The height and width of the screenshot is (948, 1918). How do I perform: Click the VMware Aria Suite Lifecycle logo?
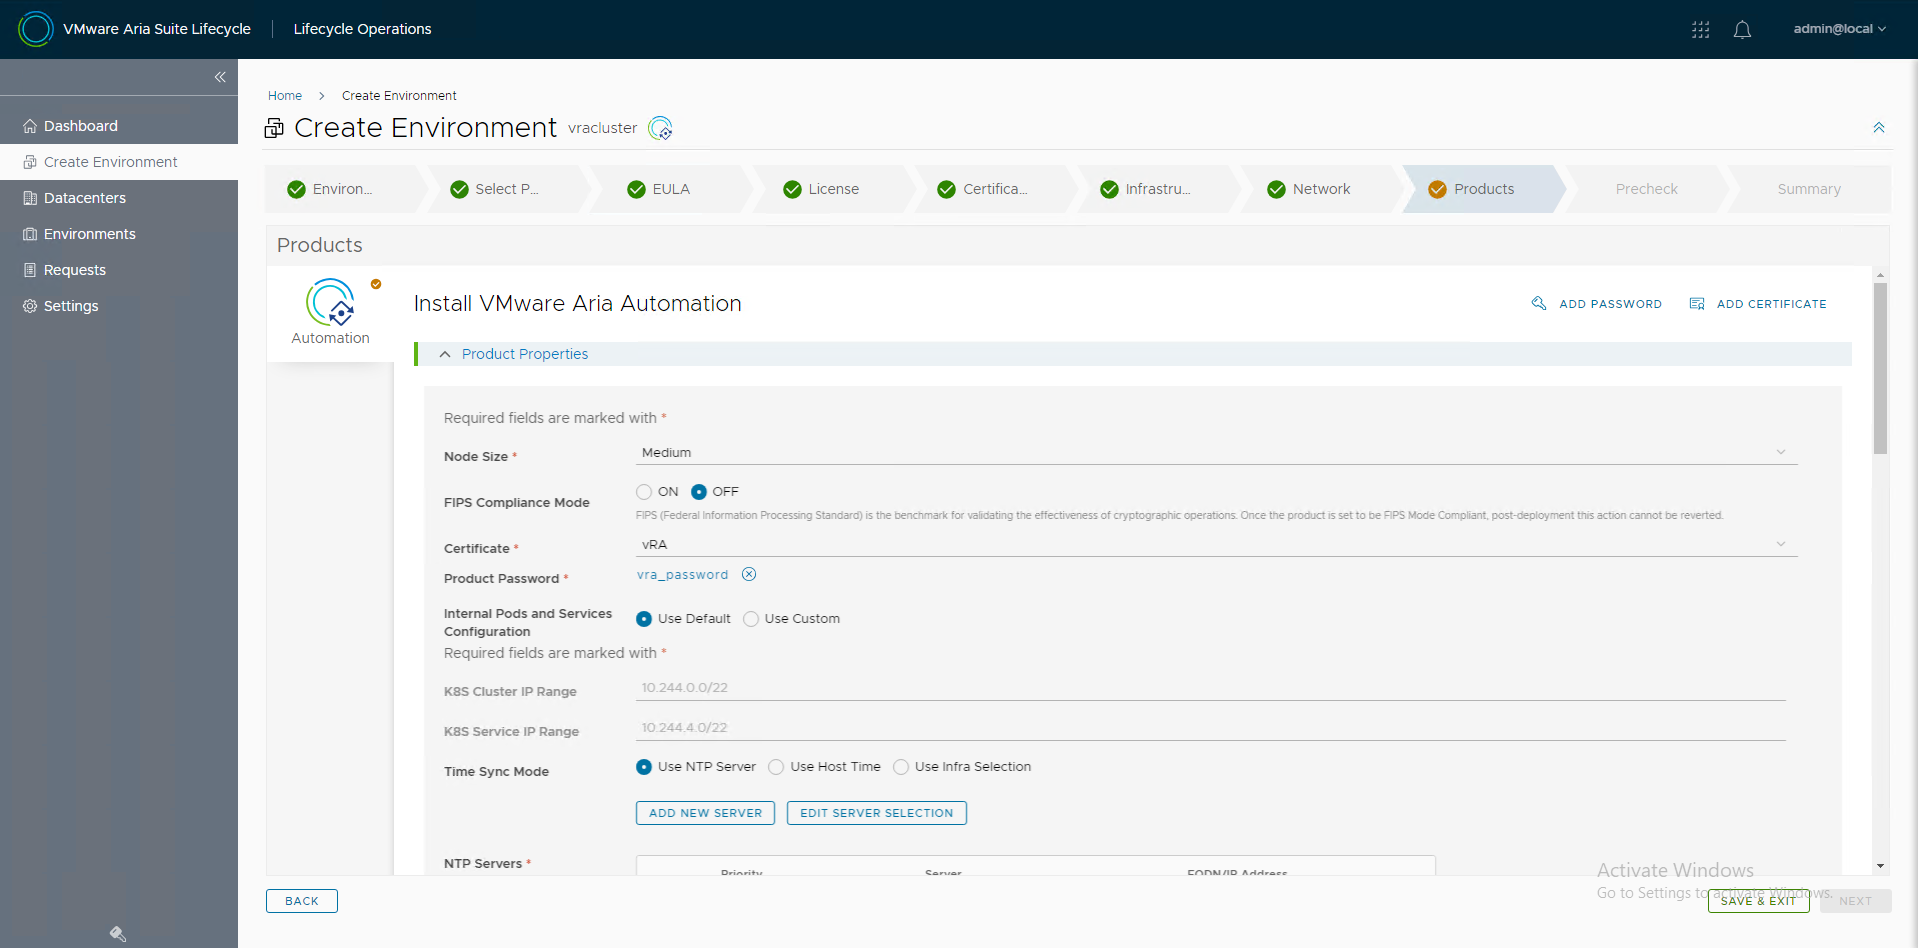click(x=36, y=29)
